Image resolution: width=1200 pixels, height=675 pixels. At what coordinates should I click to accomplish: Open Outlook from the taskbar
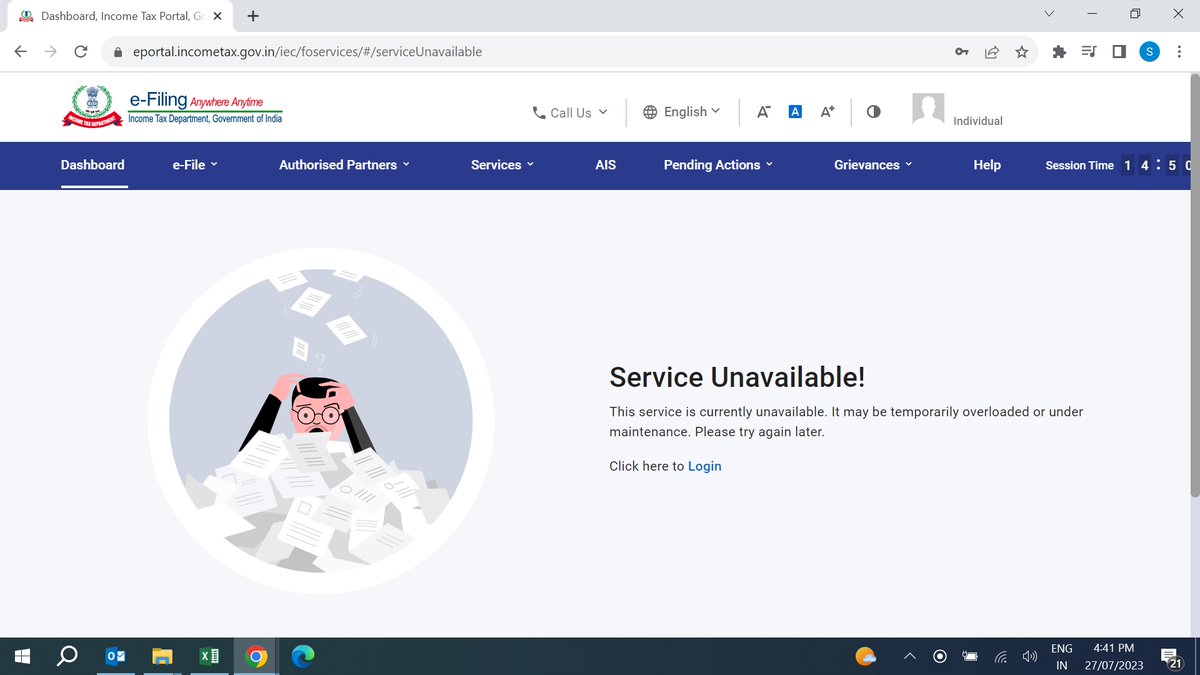[115, 656]
